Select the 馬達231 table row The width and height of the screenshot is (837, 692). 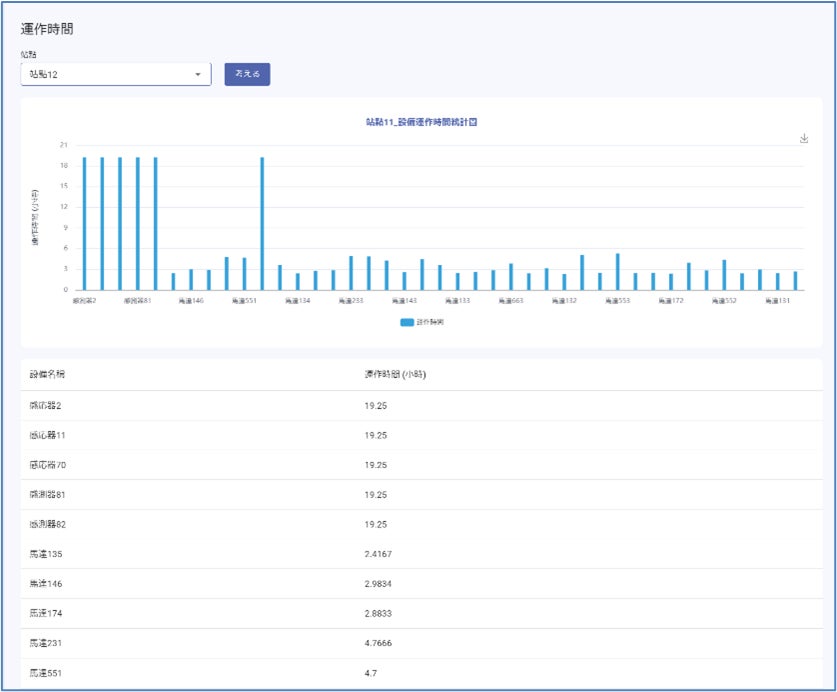click(47, 643)
